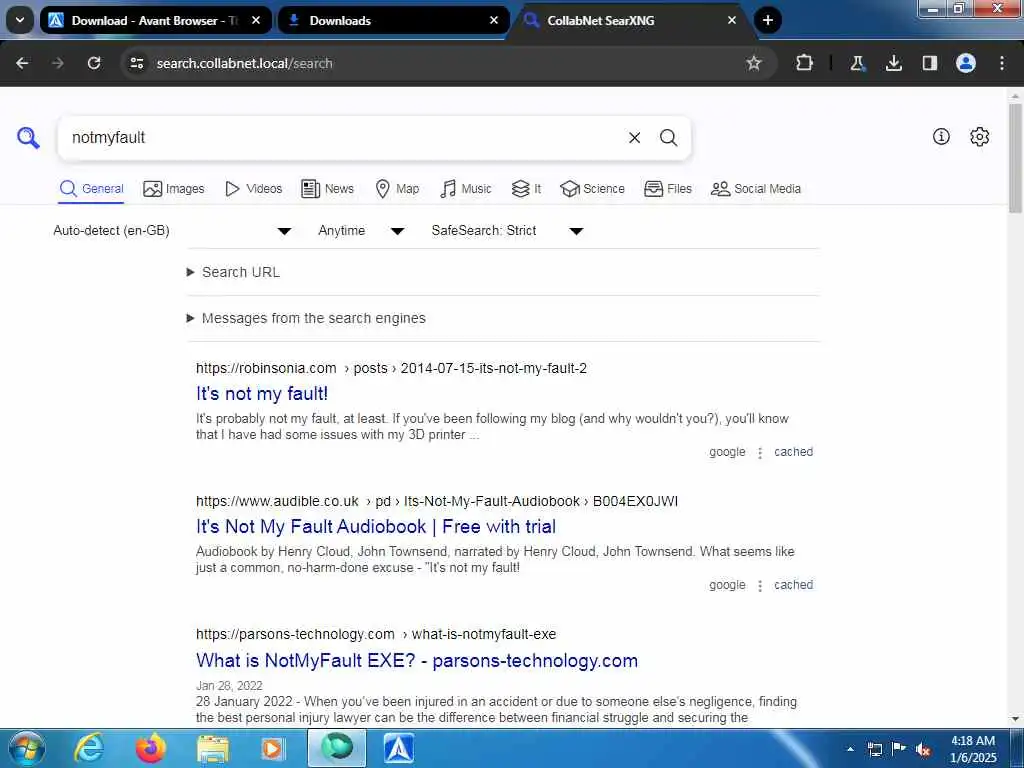Select the Images search category

pyautogui.click(x=174, y=189)
